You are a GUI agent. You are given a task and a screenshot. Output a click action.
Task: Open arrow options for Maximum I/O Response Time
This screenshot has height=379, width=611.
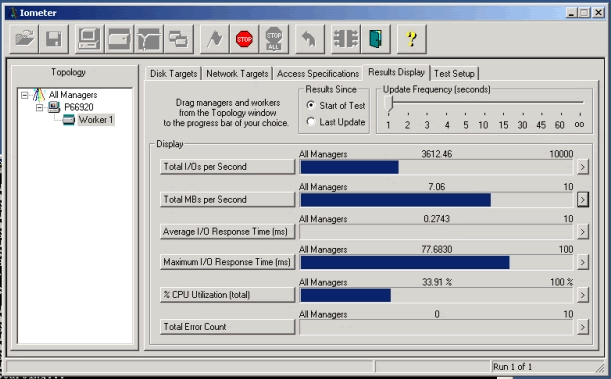pos(583,262)
